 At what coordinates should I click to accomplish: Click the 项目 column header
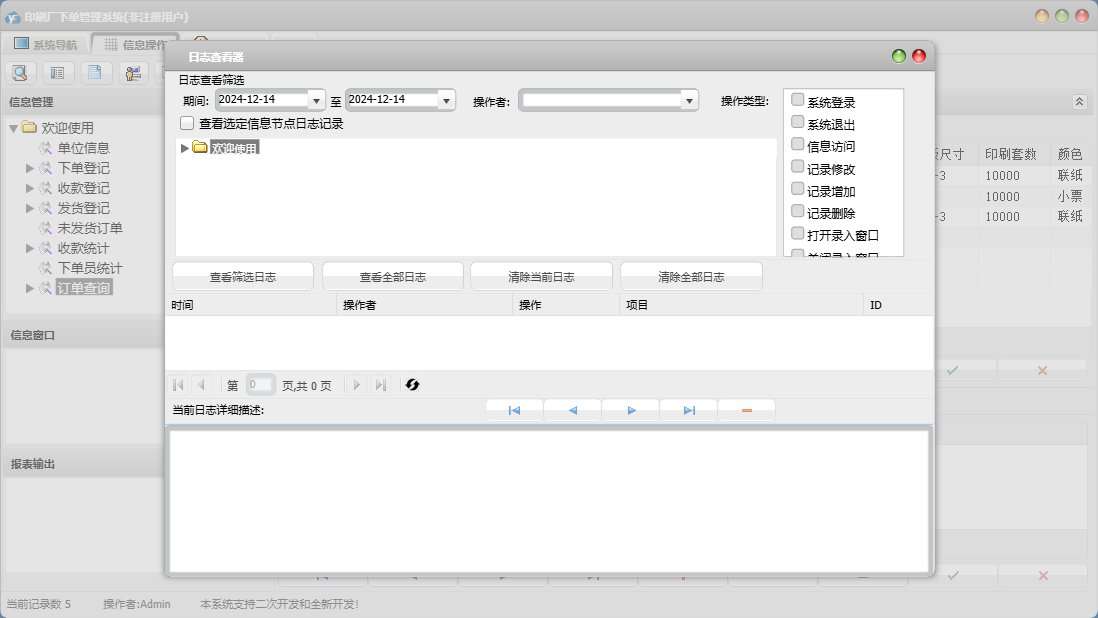click(x=741, y=305)
